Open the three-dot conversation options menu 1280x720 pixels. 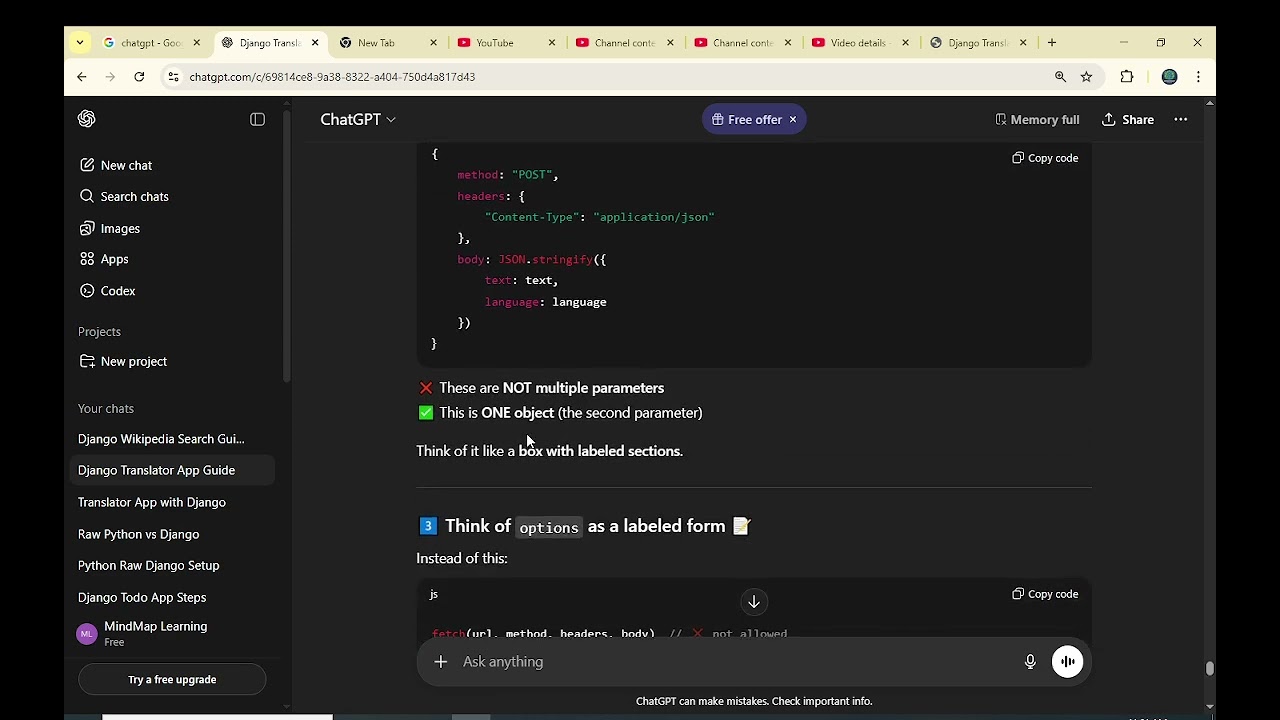[x=1181, y=119]
